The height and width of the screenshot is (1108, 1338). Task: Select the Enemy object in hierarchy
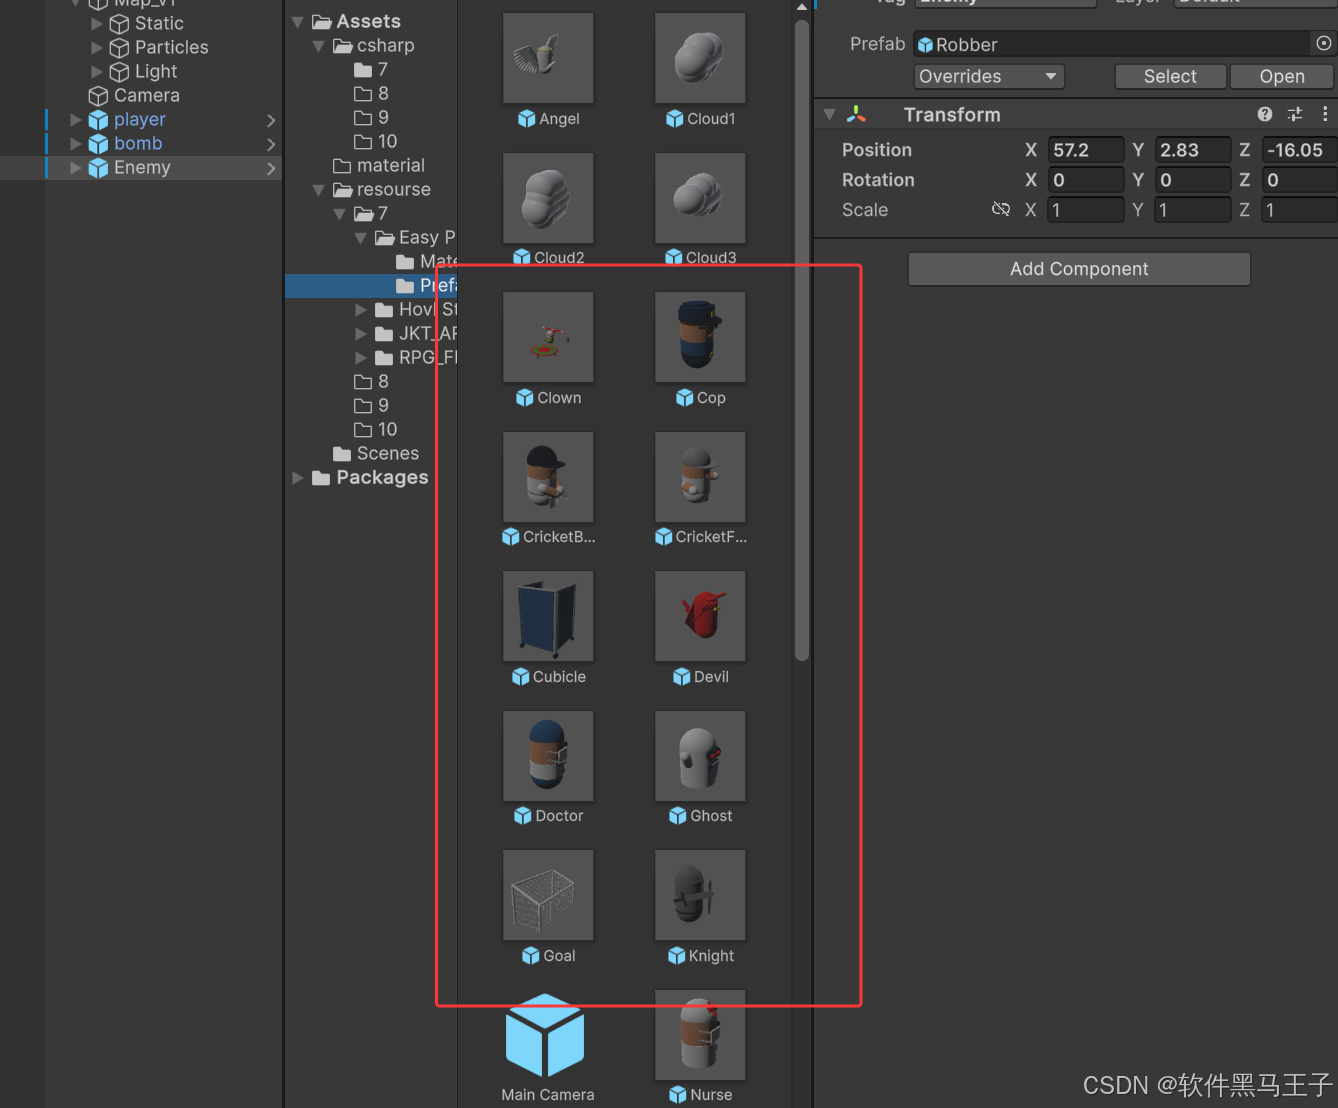[x=141, y=167]
